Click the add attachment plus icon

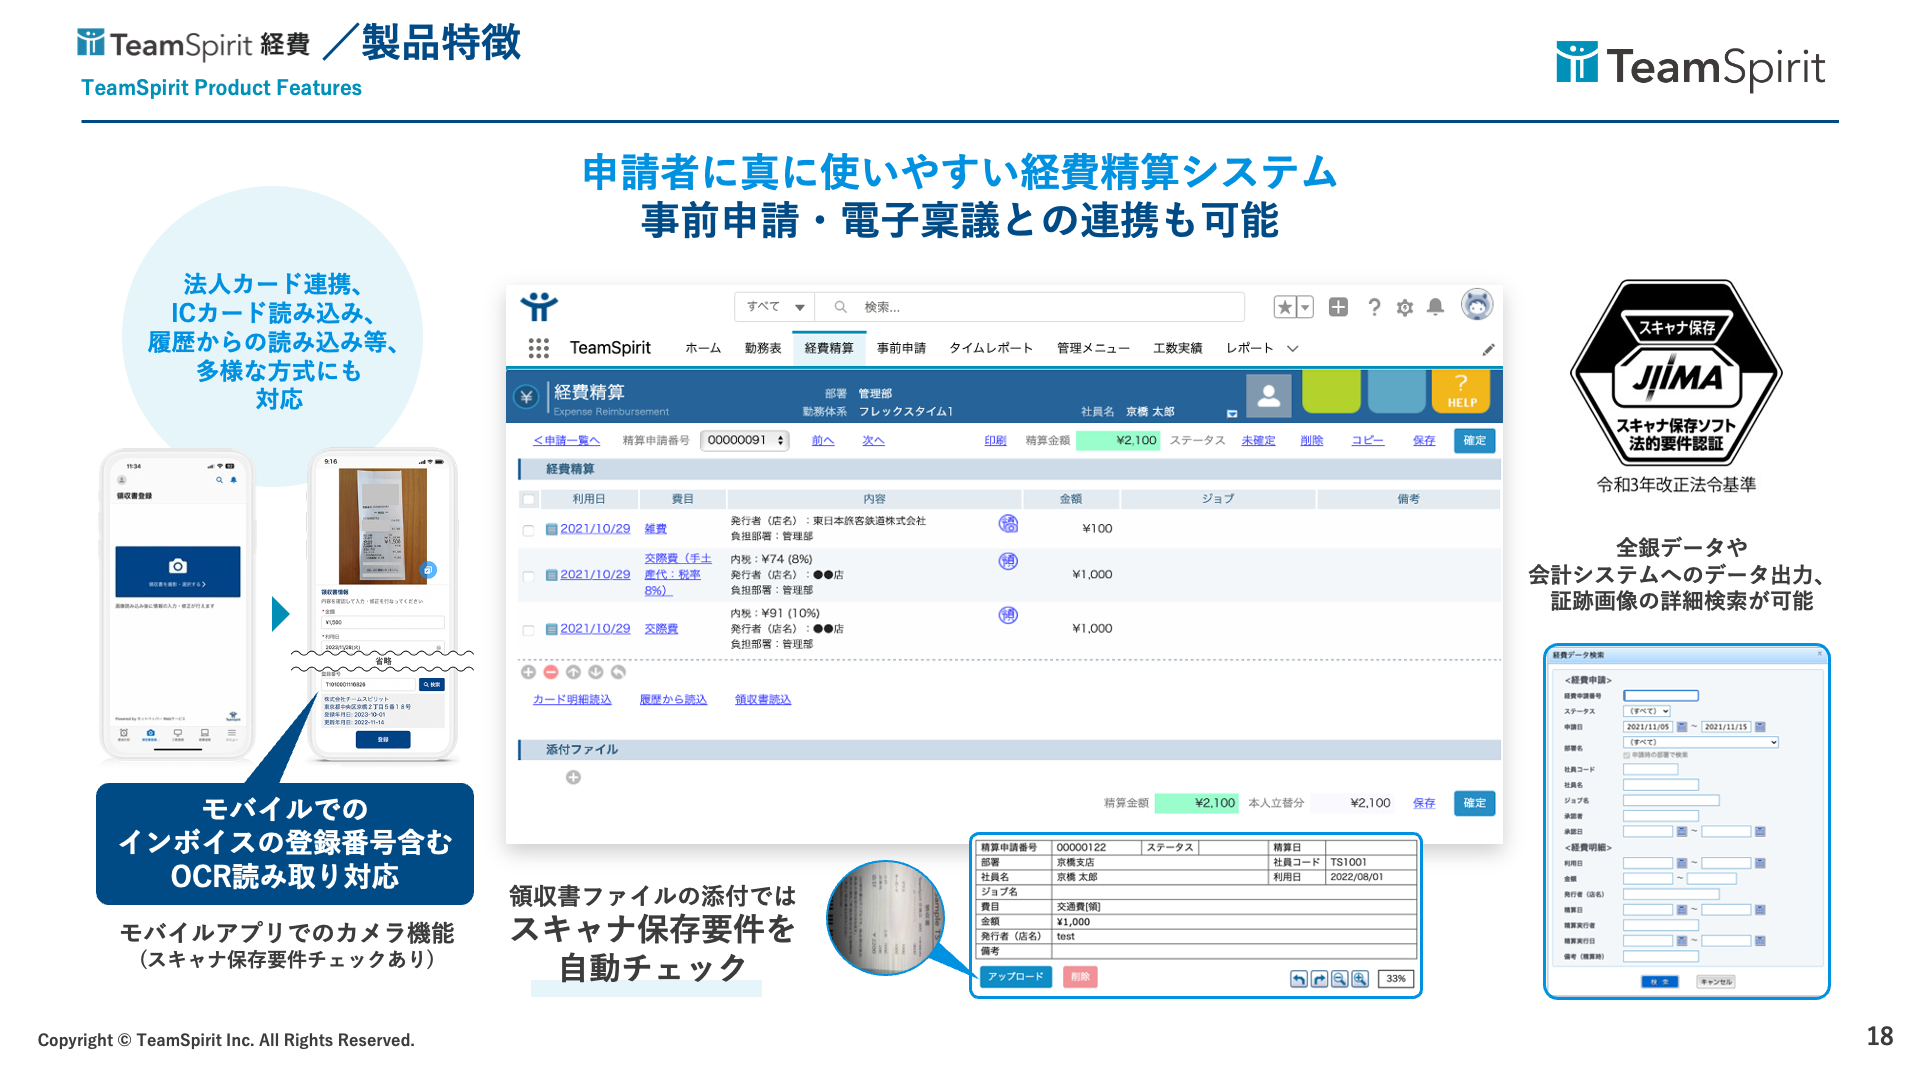point(573,777)
